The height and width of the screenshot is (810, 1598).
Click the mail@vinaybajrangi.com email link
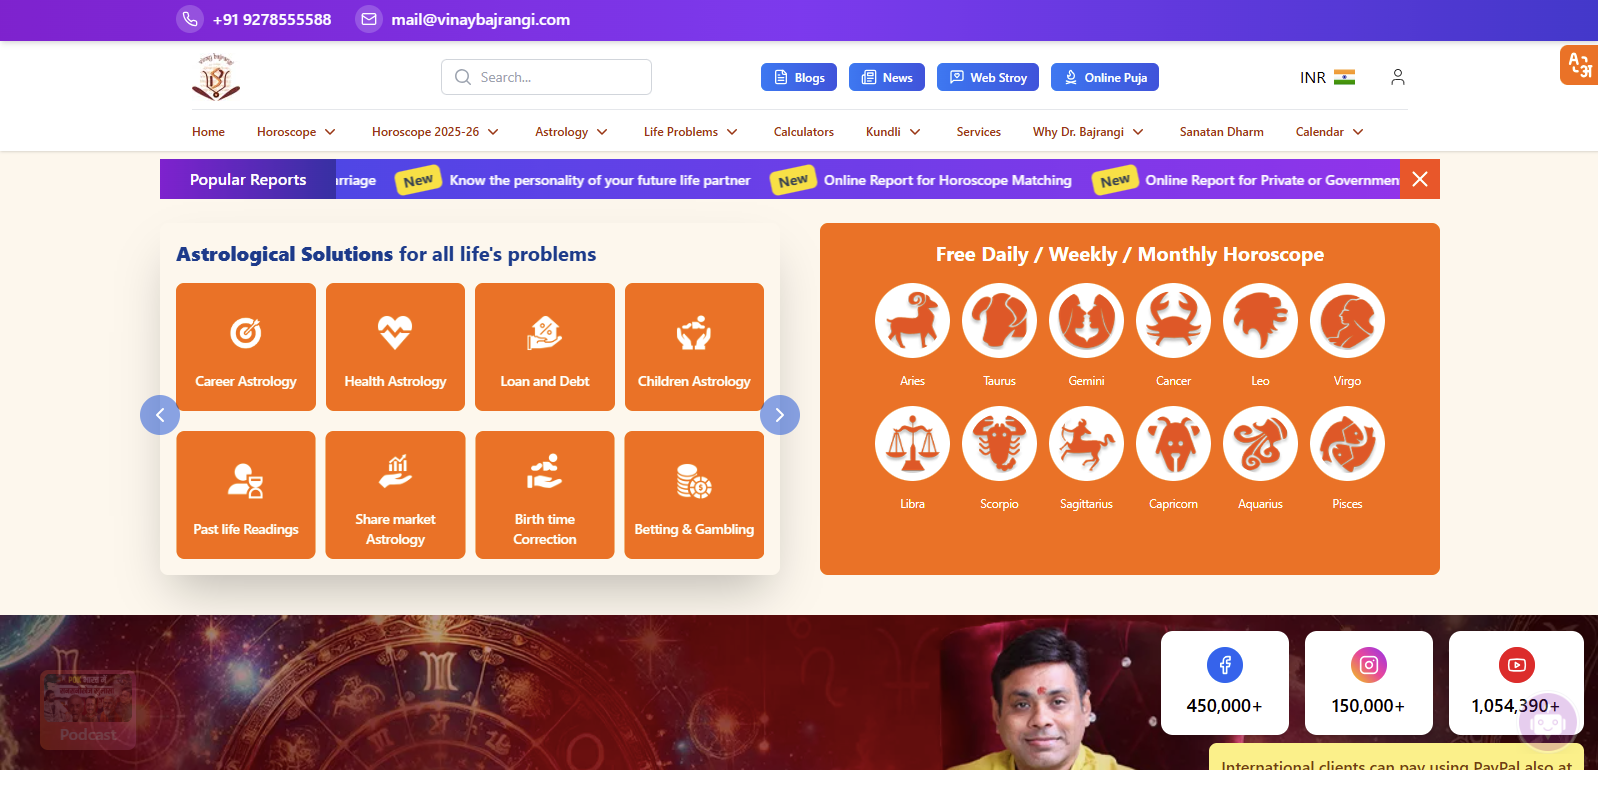click(480, 19)
